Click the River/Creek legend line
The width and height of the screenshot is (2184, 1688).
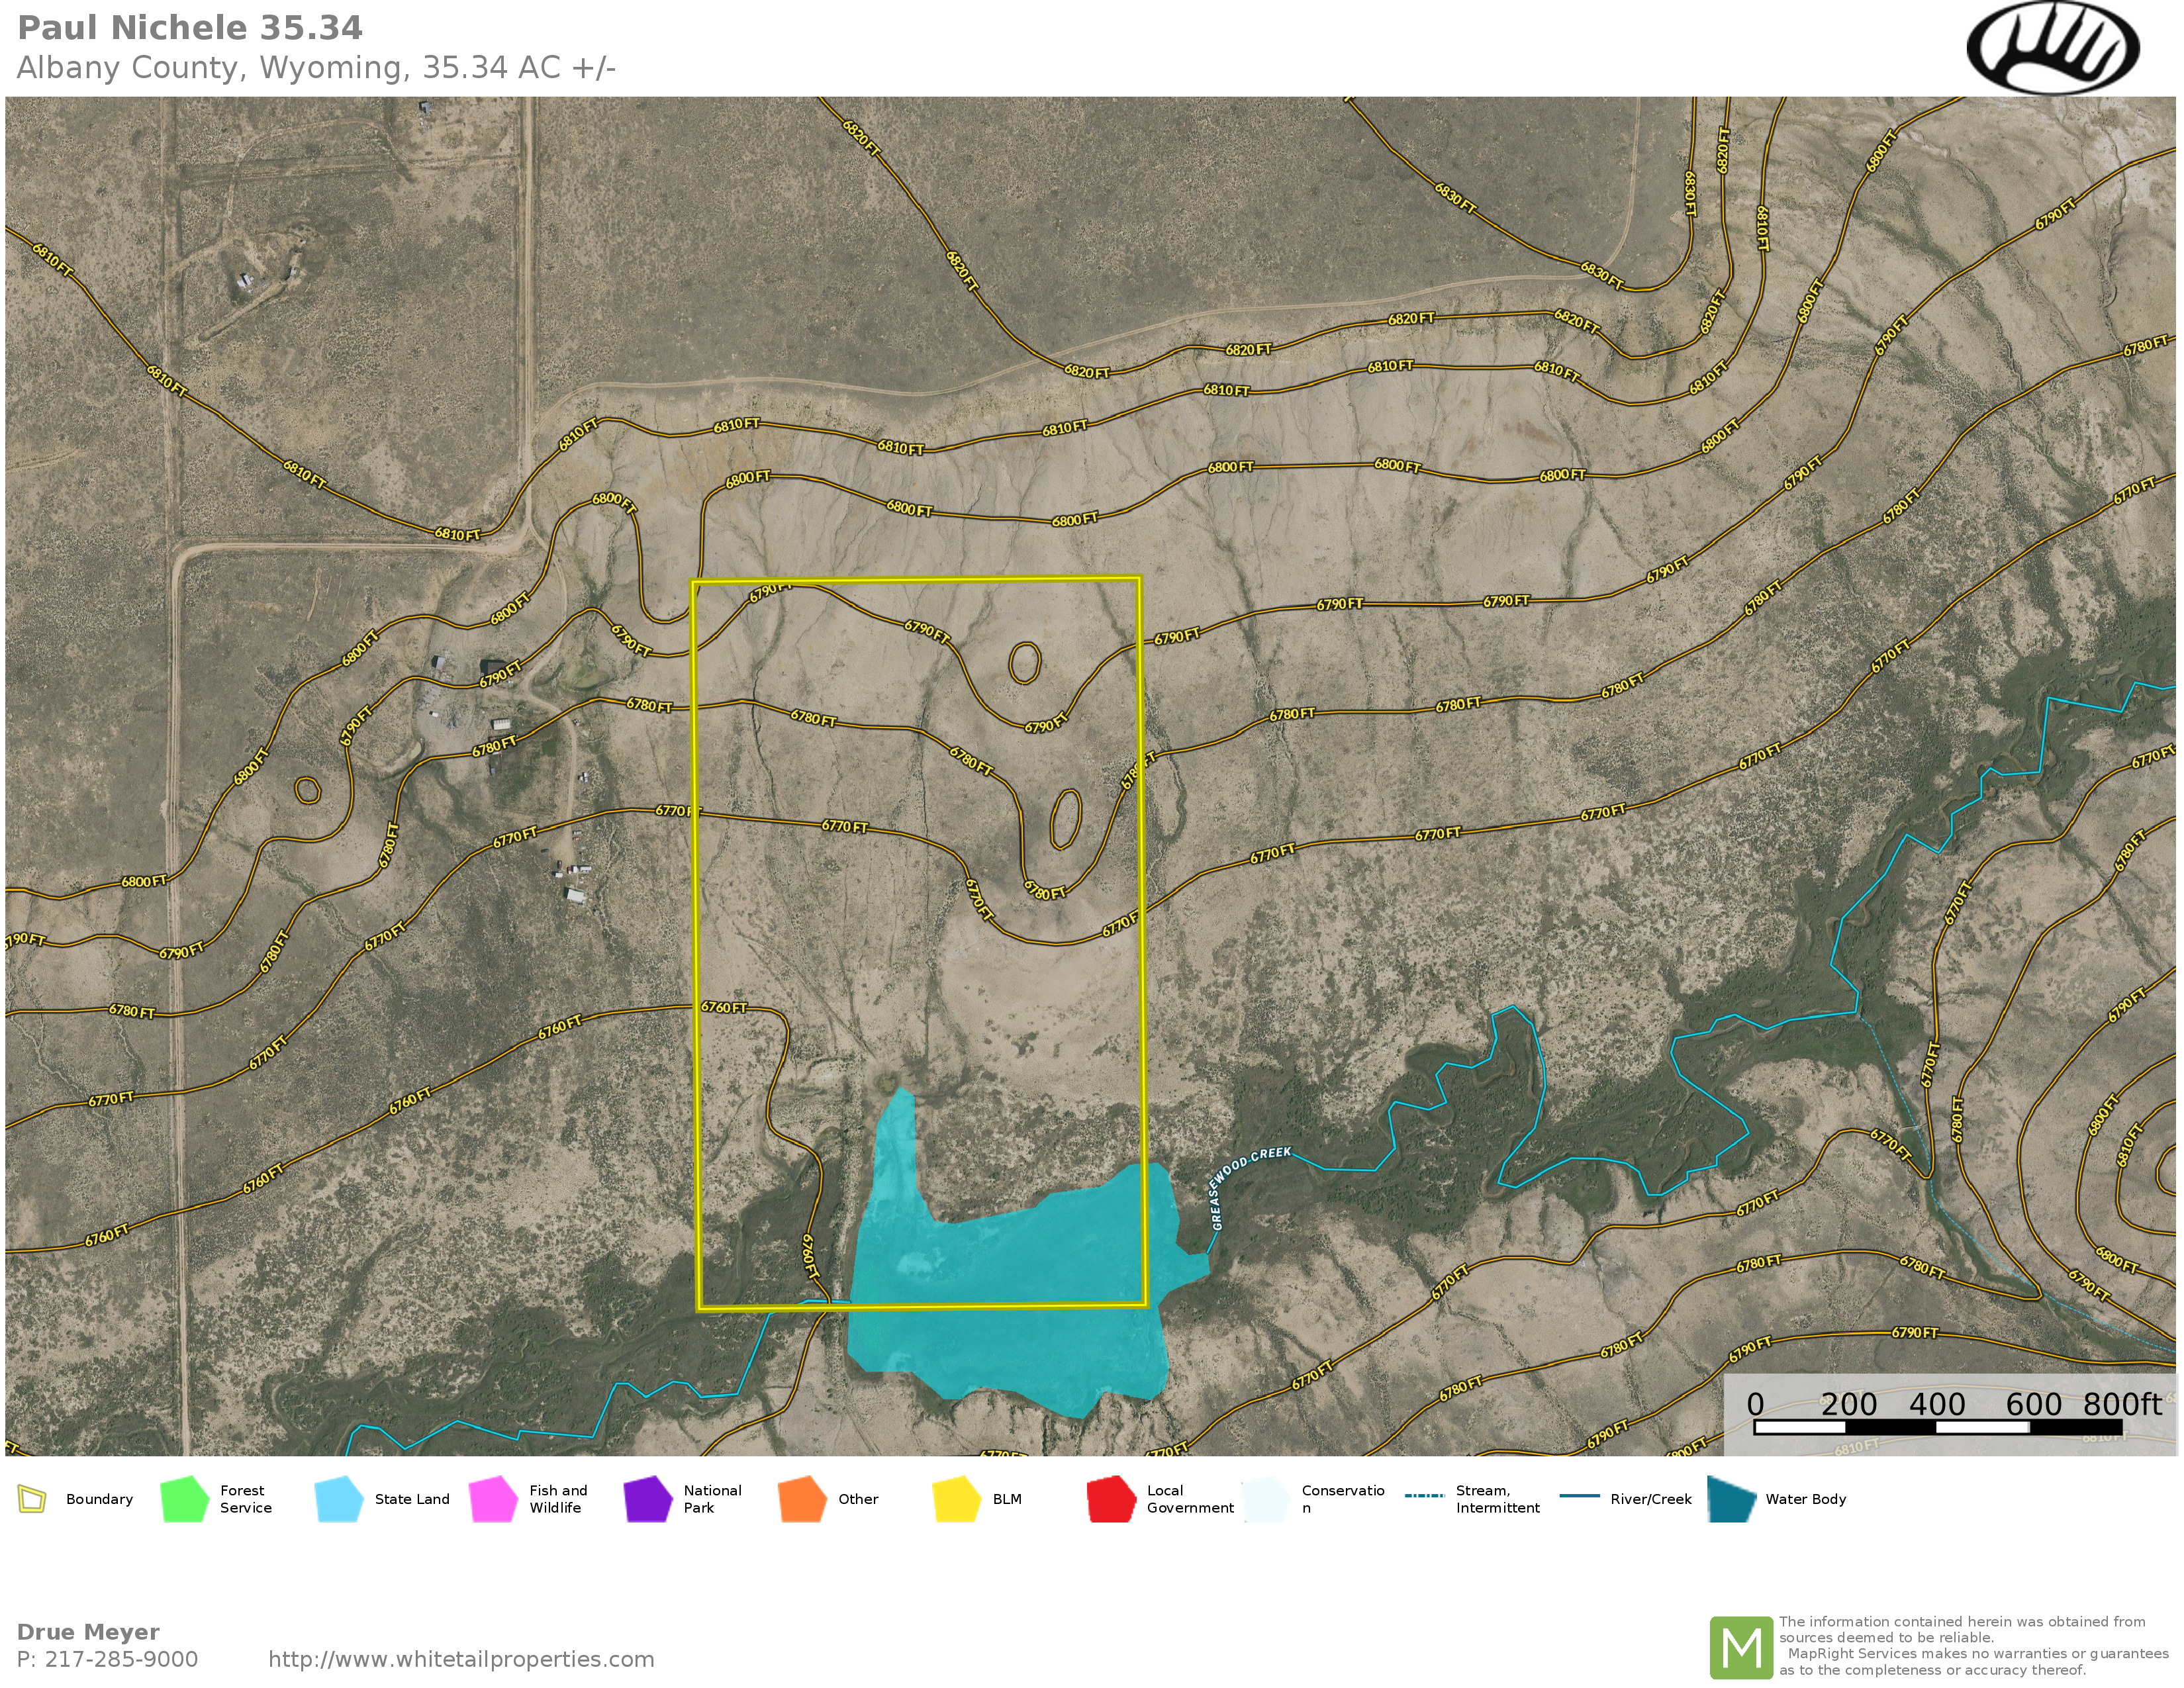pyautogui.click(x=1579, y=1496)
